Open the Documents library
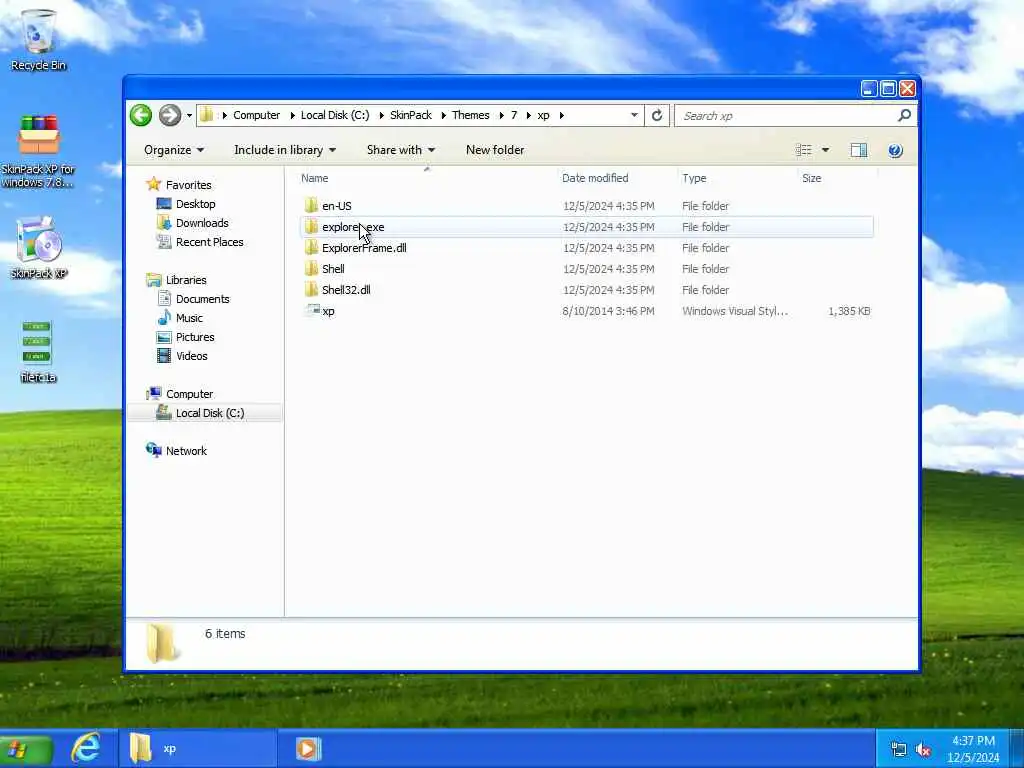This screenshot has height=768, width=1024. pyautogui.click(x=202, y=298)
